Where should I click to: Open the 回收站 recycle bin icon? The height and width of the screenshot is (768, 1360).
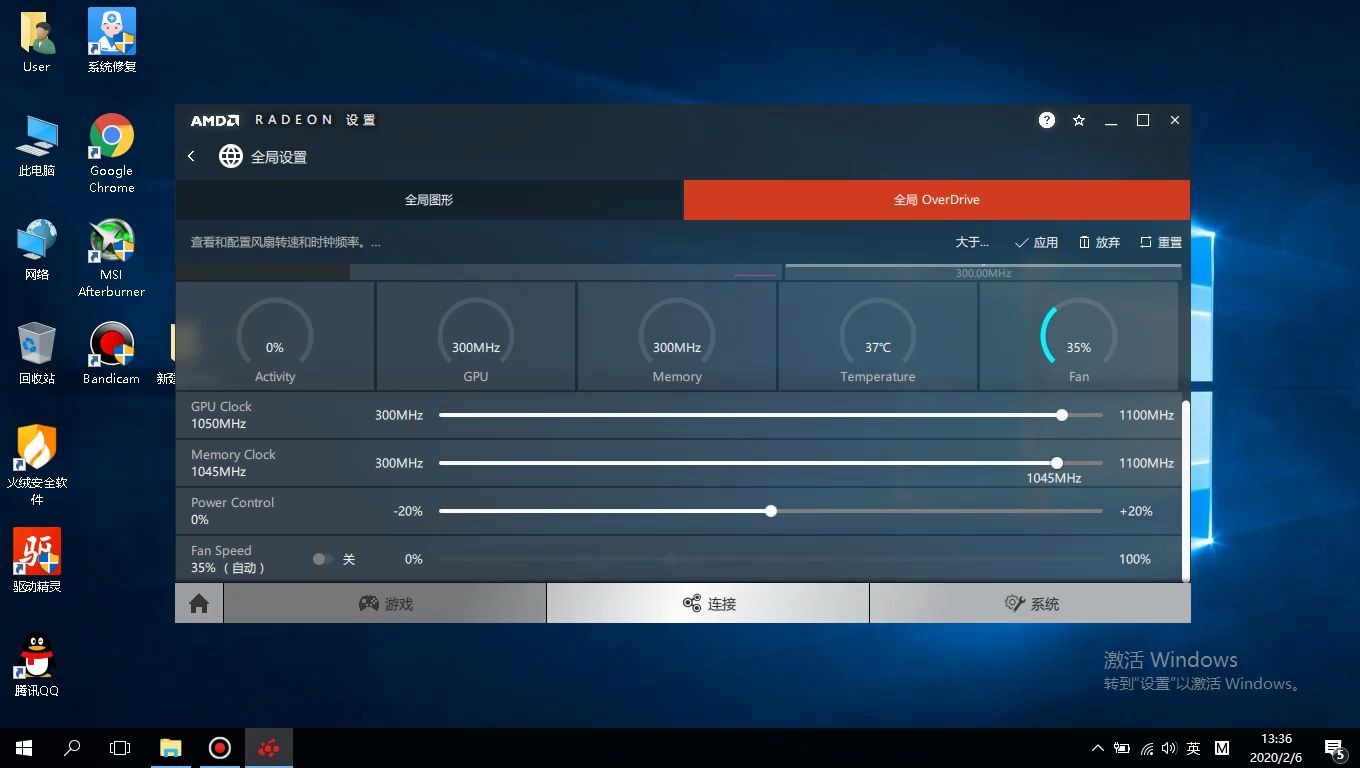pyautogui.click(x=37, y=354)
